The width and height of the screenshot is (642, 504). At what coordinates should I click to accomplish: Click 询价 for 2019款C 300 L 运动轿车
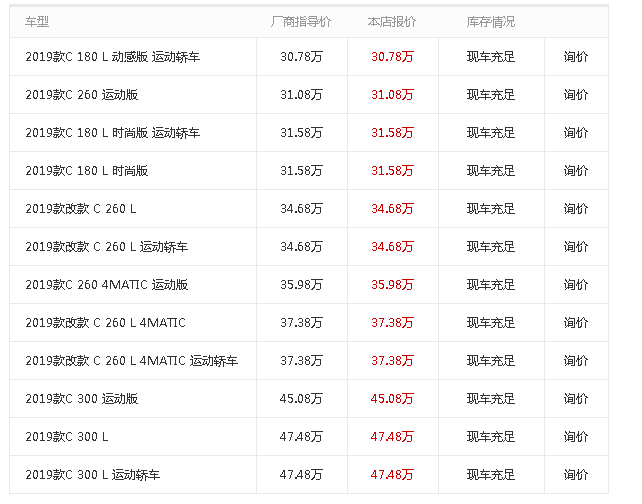(x=576, y=475)
